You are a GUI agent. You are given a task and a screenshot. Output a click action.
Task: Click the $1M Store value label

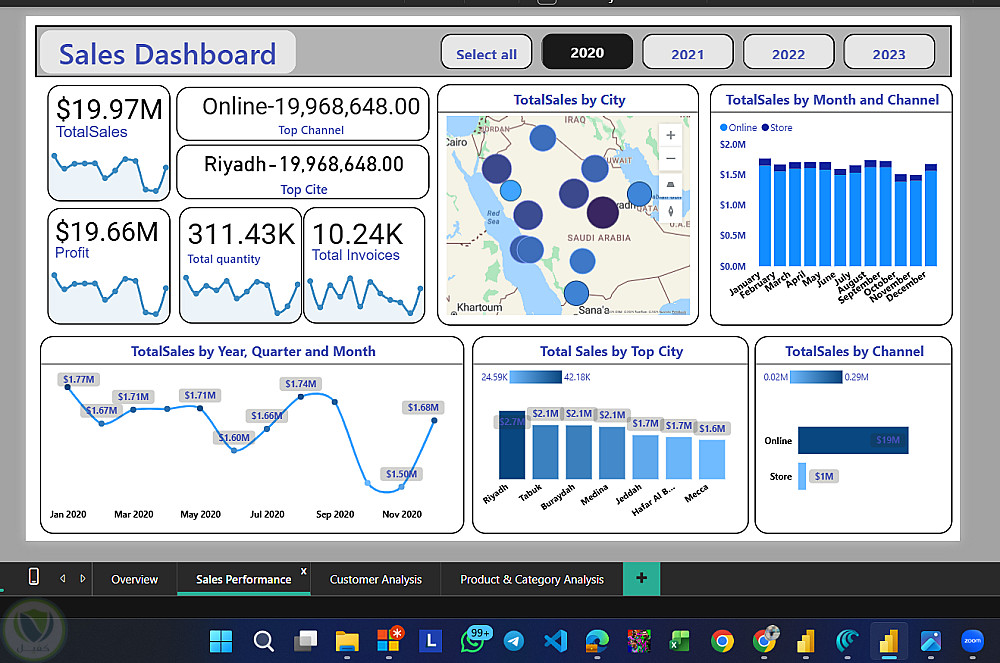coord(824,476)
